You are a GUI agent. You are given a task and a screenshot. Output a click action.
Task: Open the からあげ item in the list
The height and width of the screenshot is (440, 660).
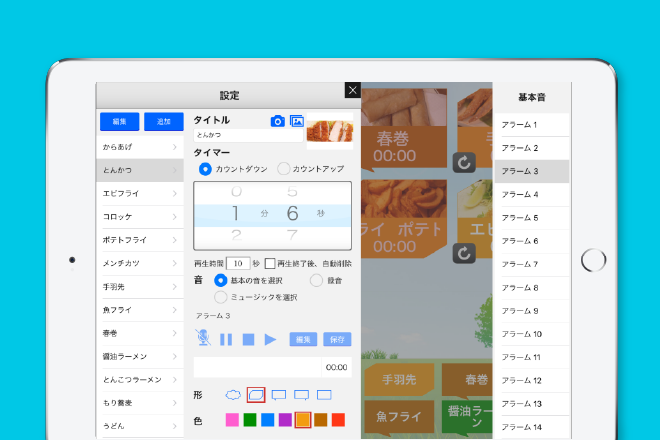(139, 147)
